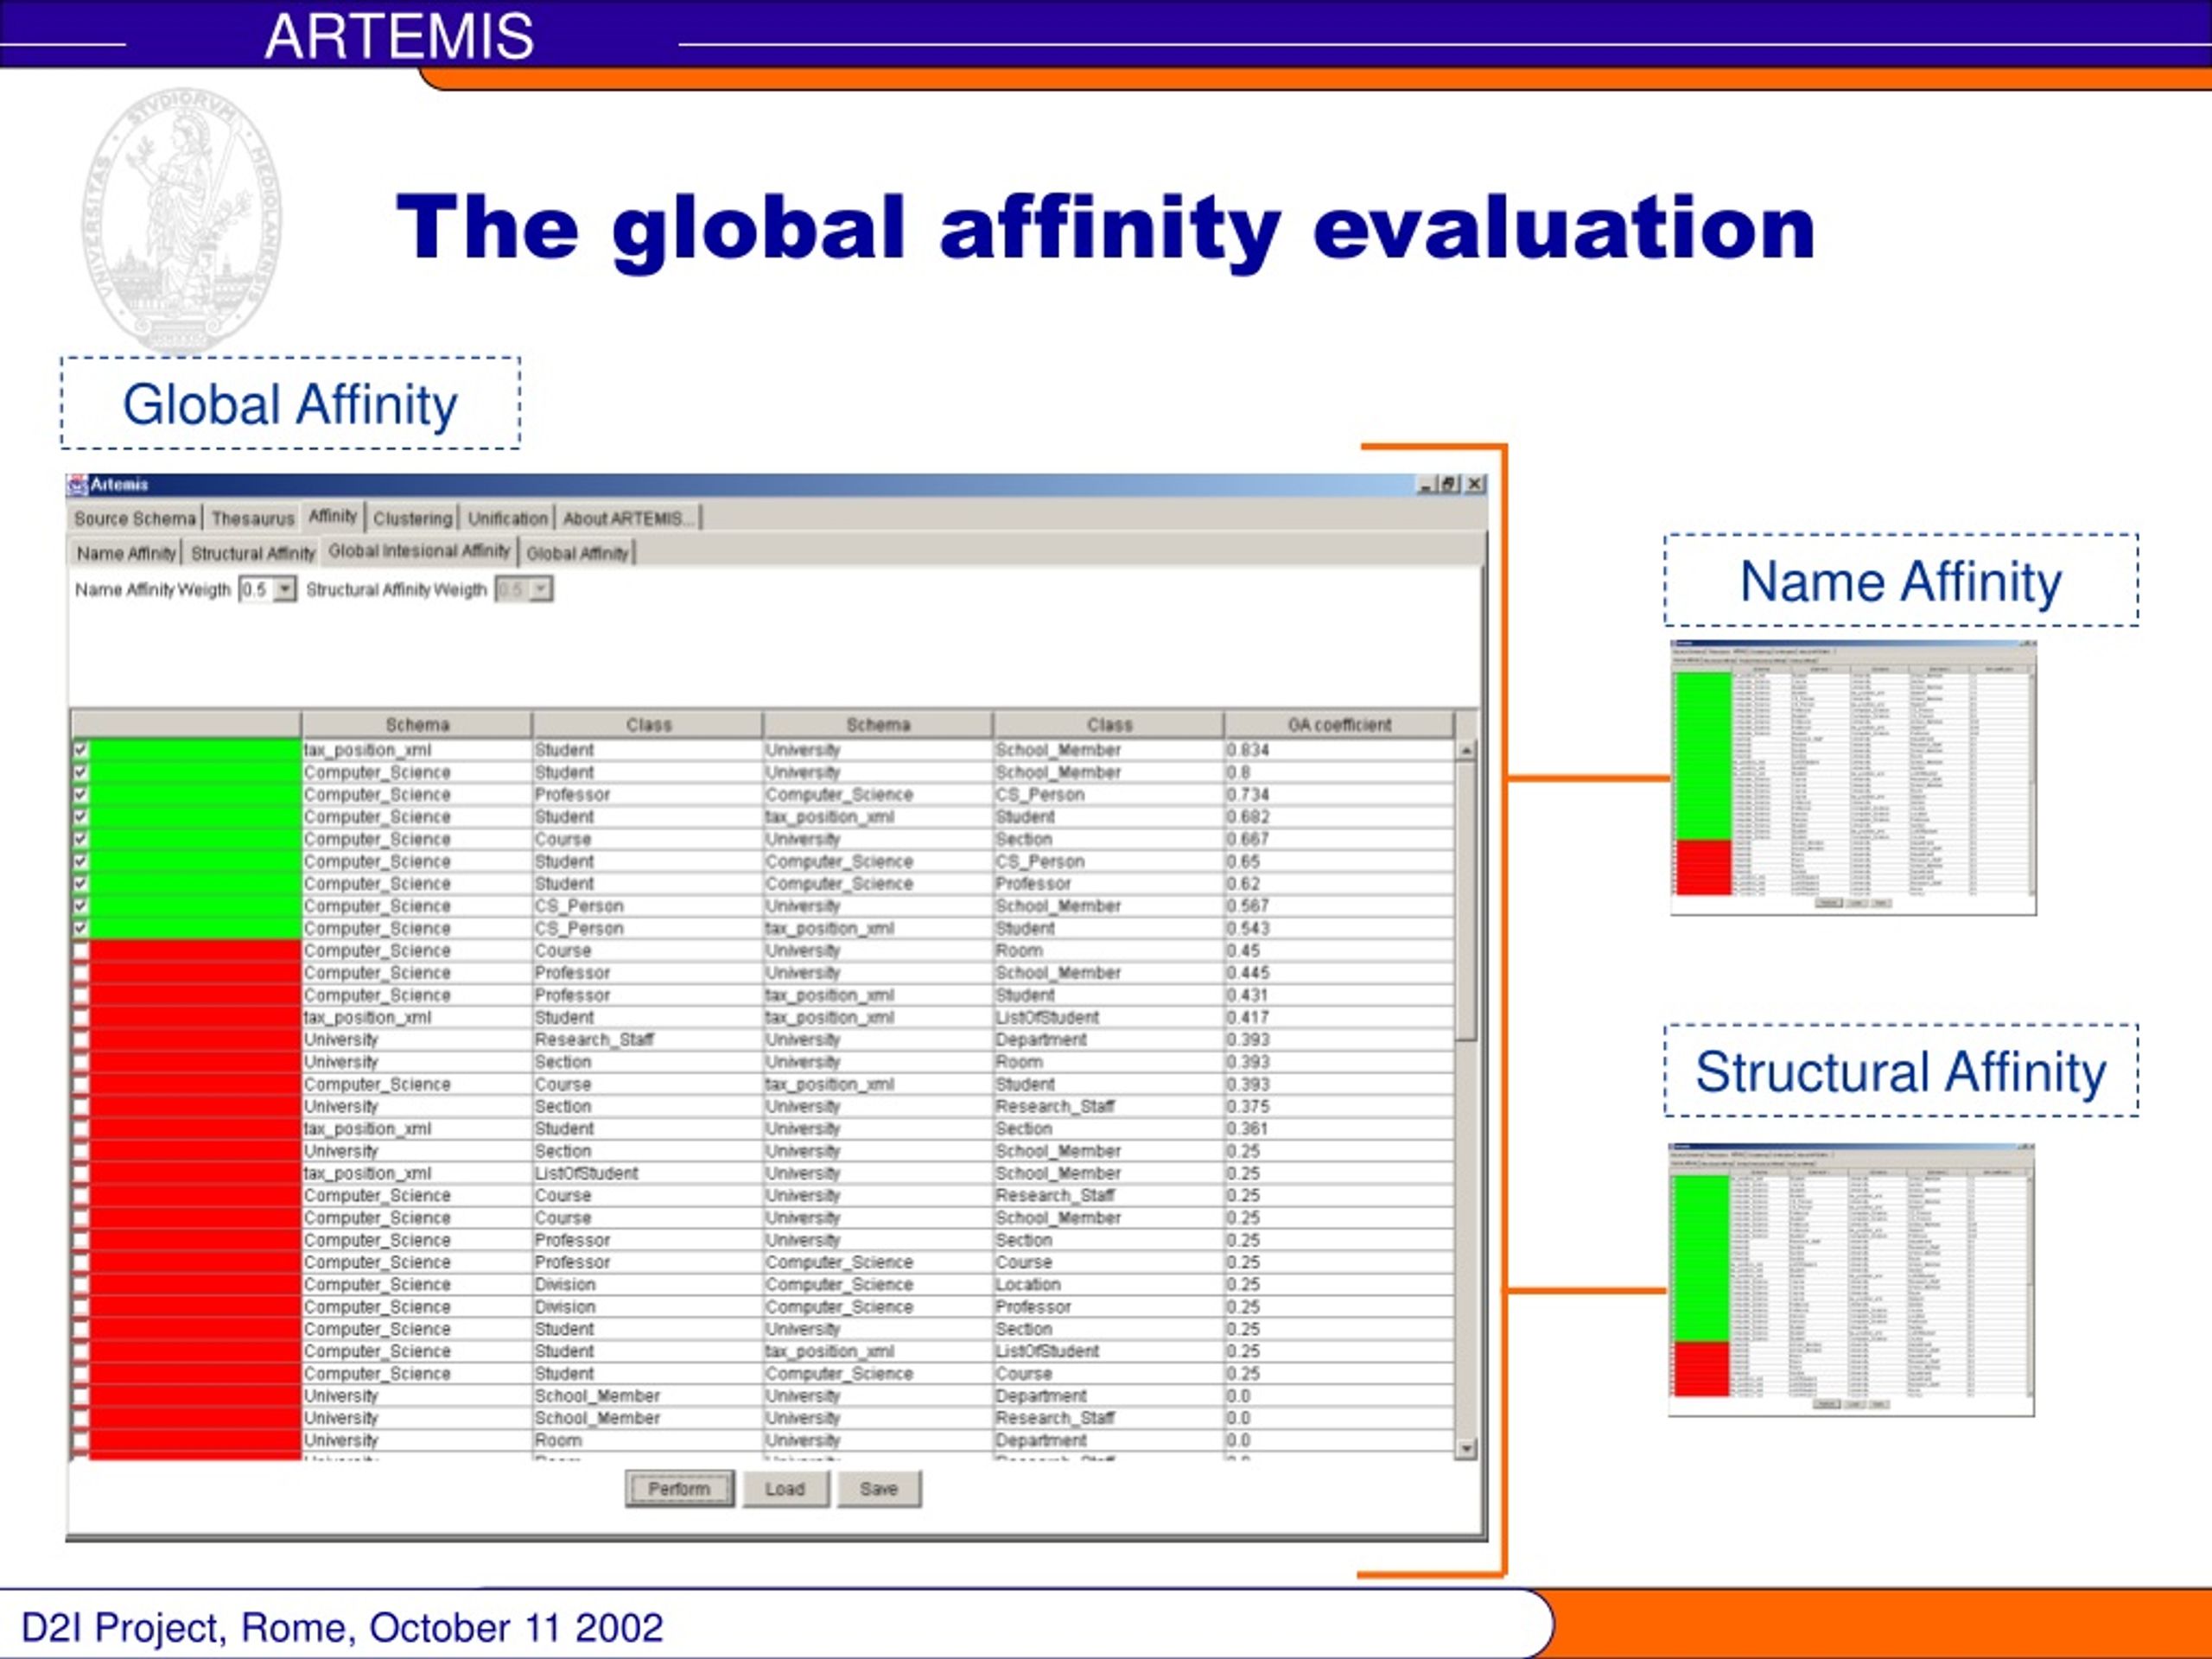Uncheck the row with coefficient 0.834
The width and height of the screenshot is (2212, 1659).
[x=81, y=750]
